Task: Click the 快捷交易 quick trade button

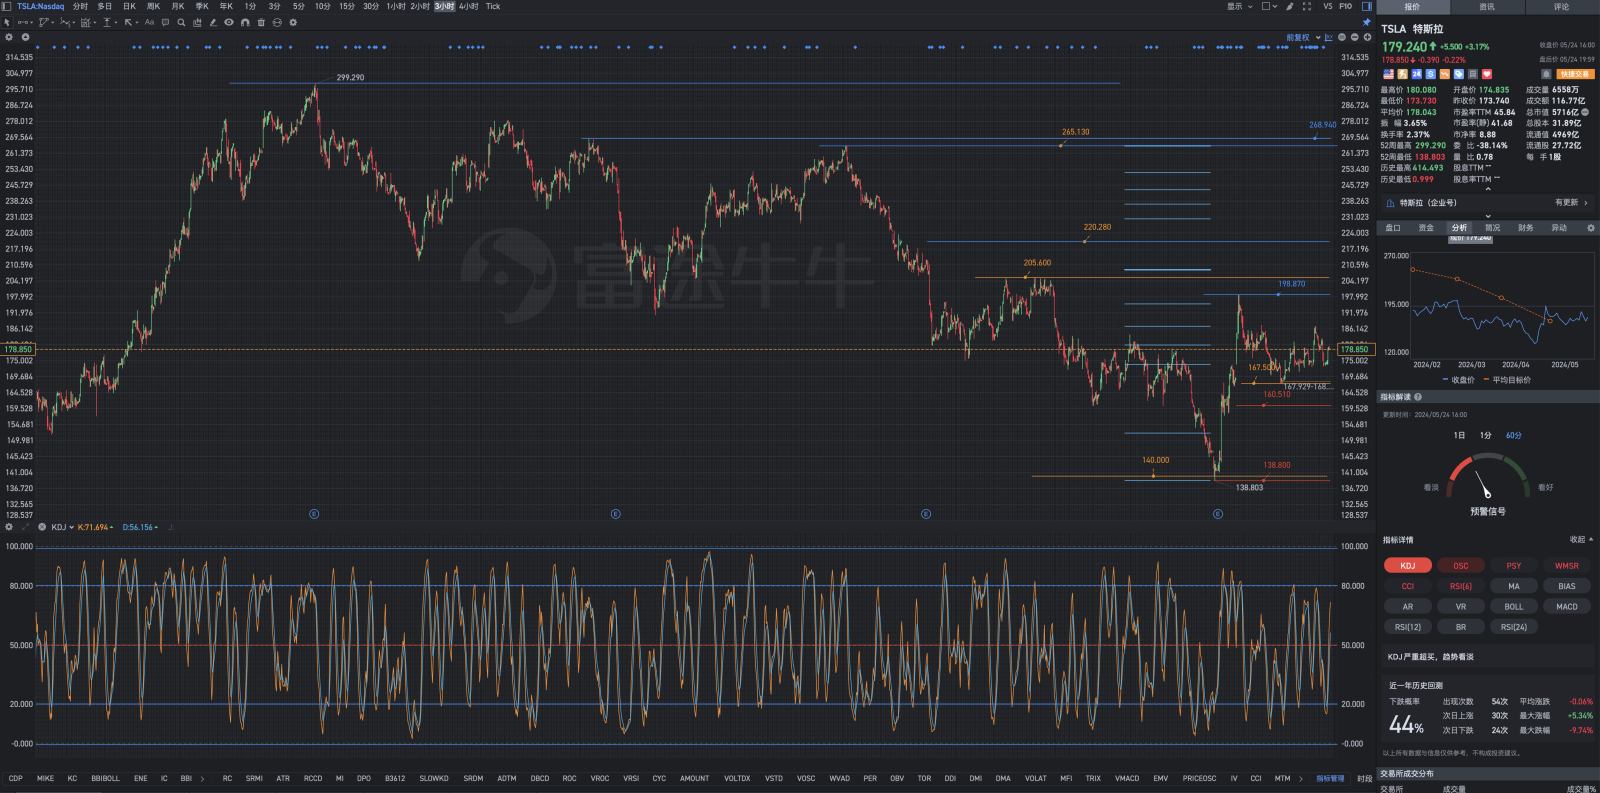Action: point(1575,74)
